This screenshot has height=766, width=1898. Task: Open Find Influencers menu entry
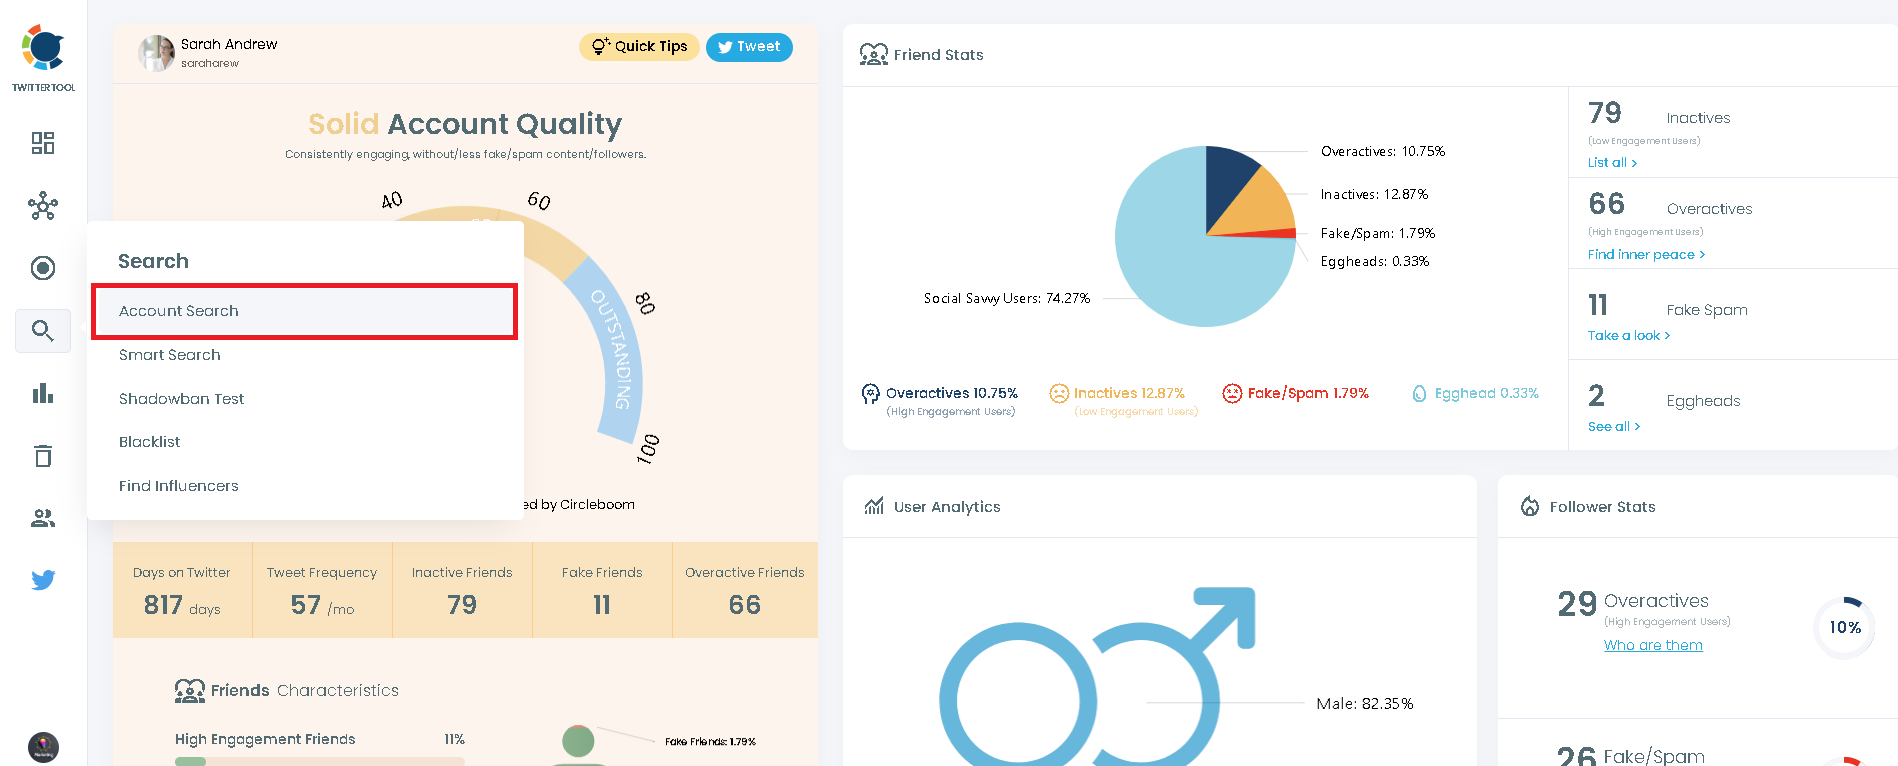coord(179,486)
